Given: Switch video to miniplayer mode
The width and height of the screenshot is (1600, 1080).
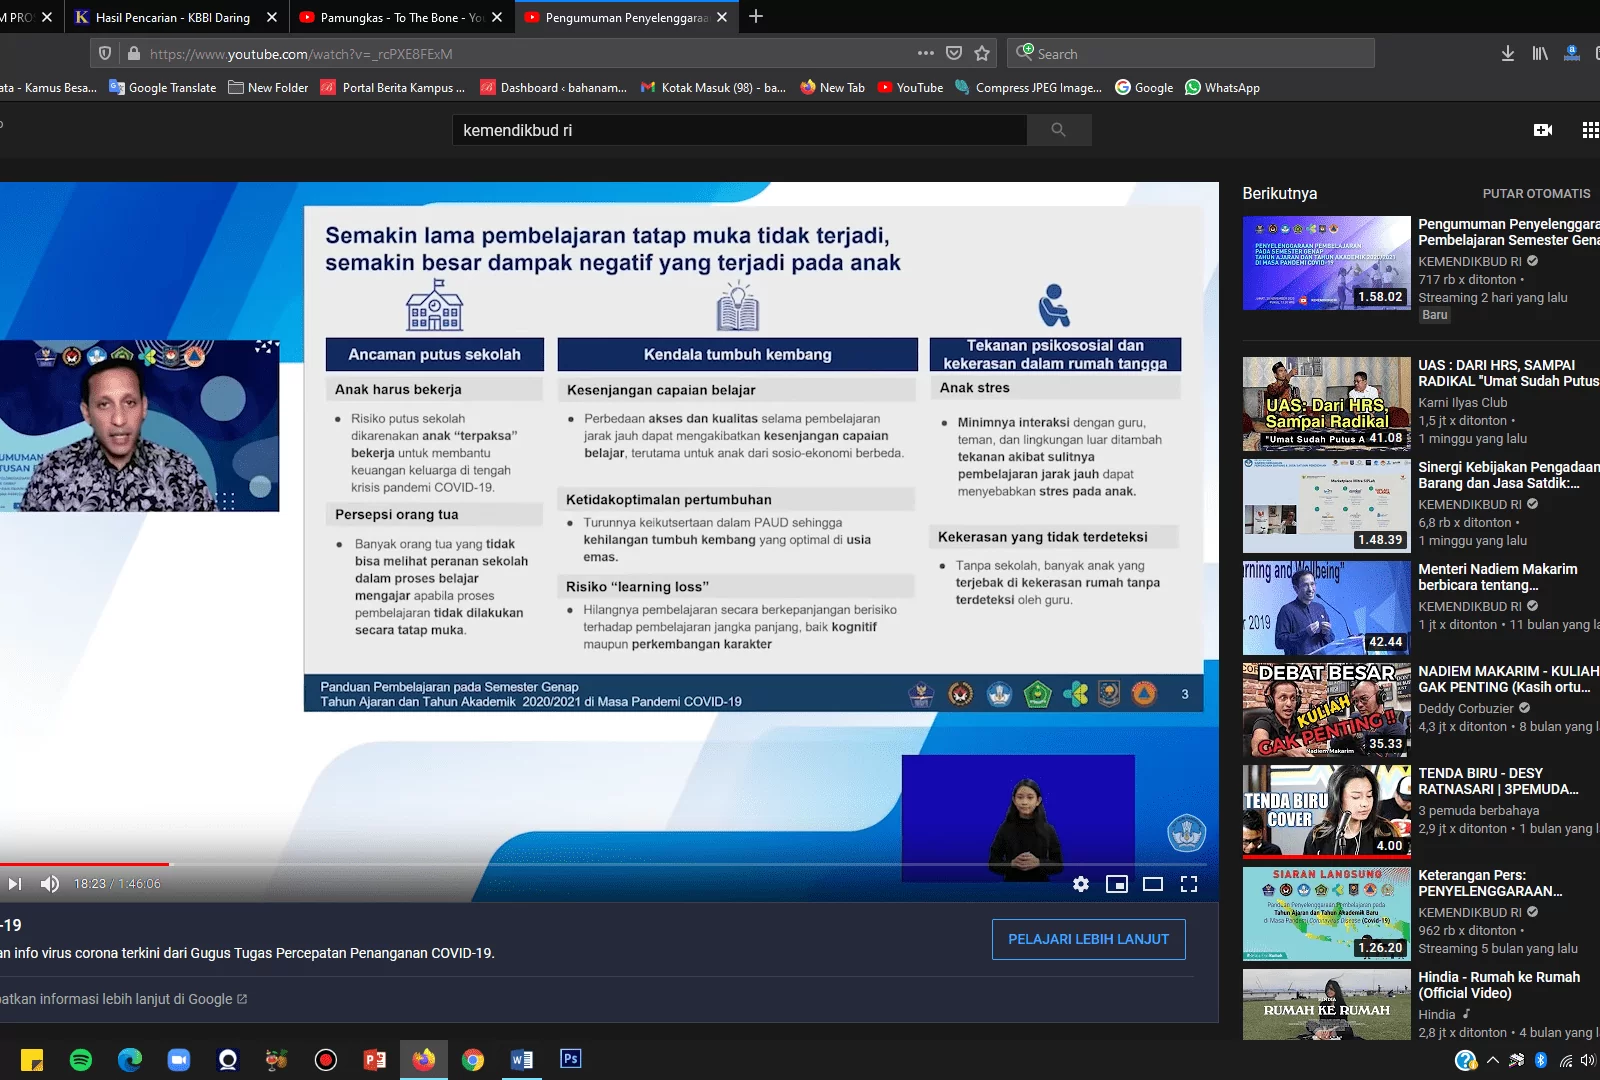Looking at the screenshot, I should [x=1117, y=884].
